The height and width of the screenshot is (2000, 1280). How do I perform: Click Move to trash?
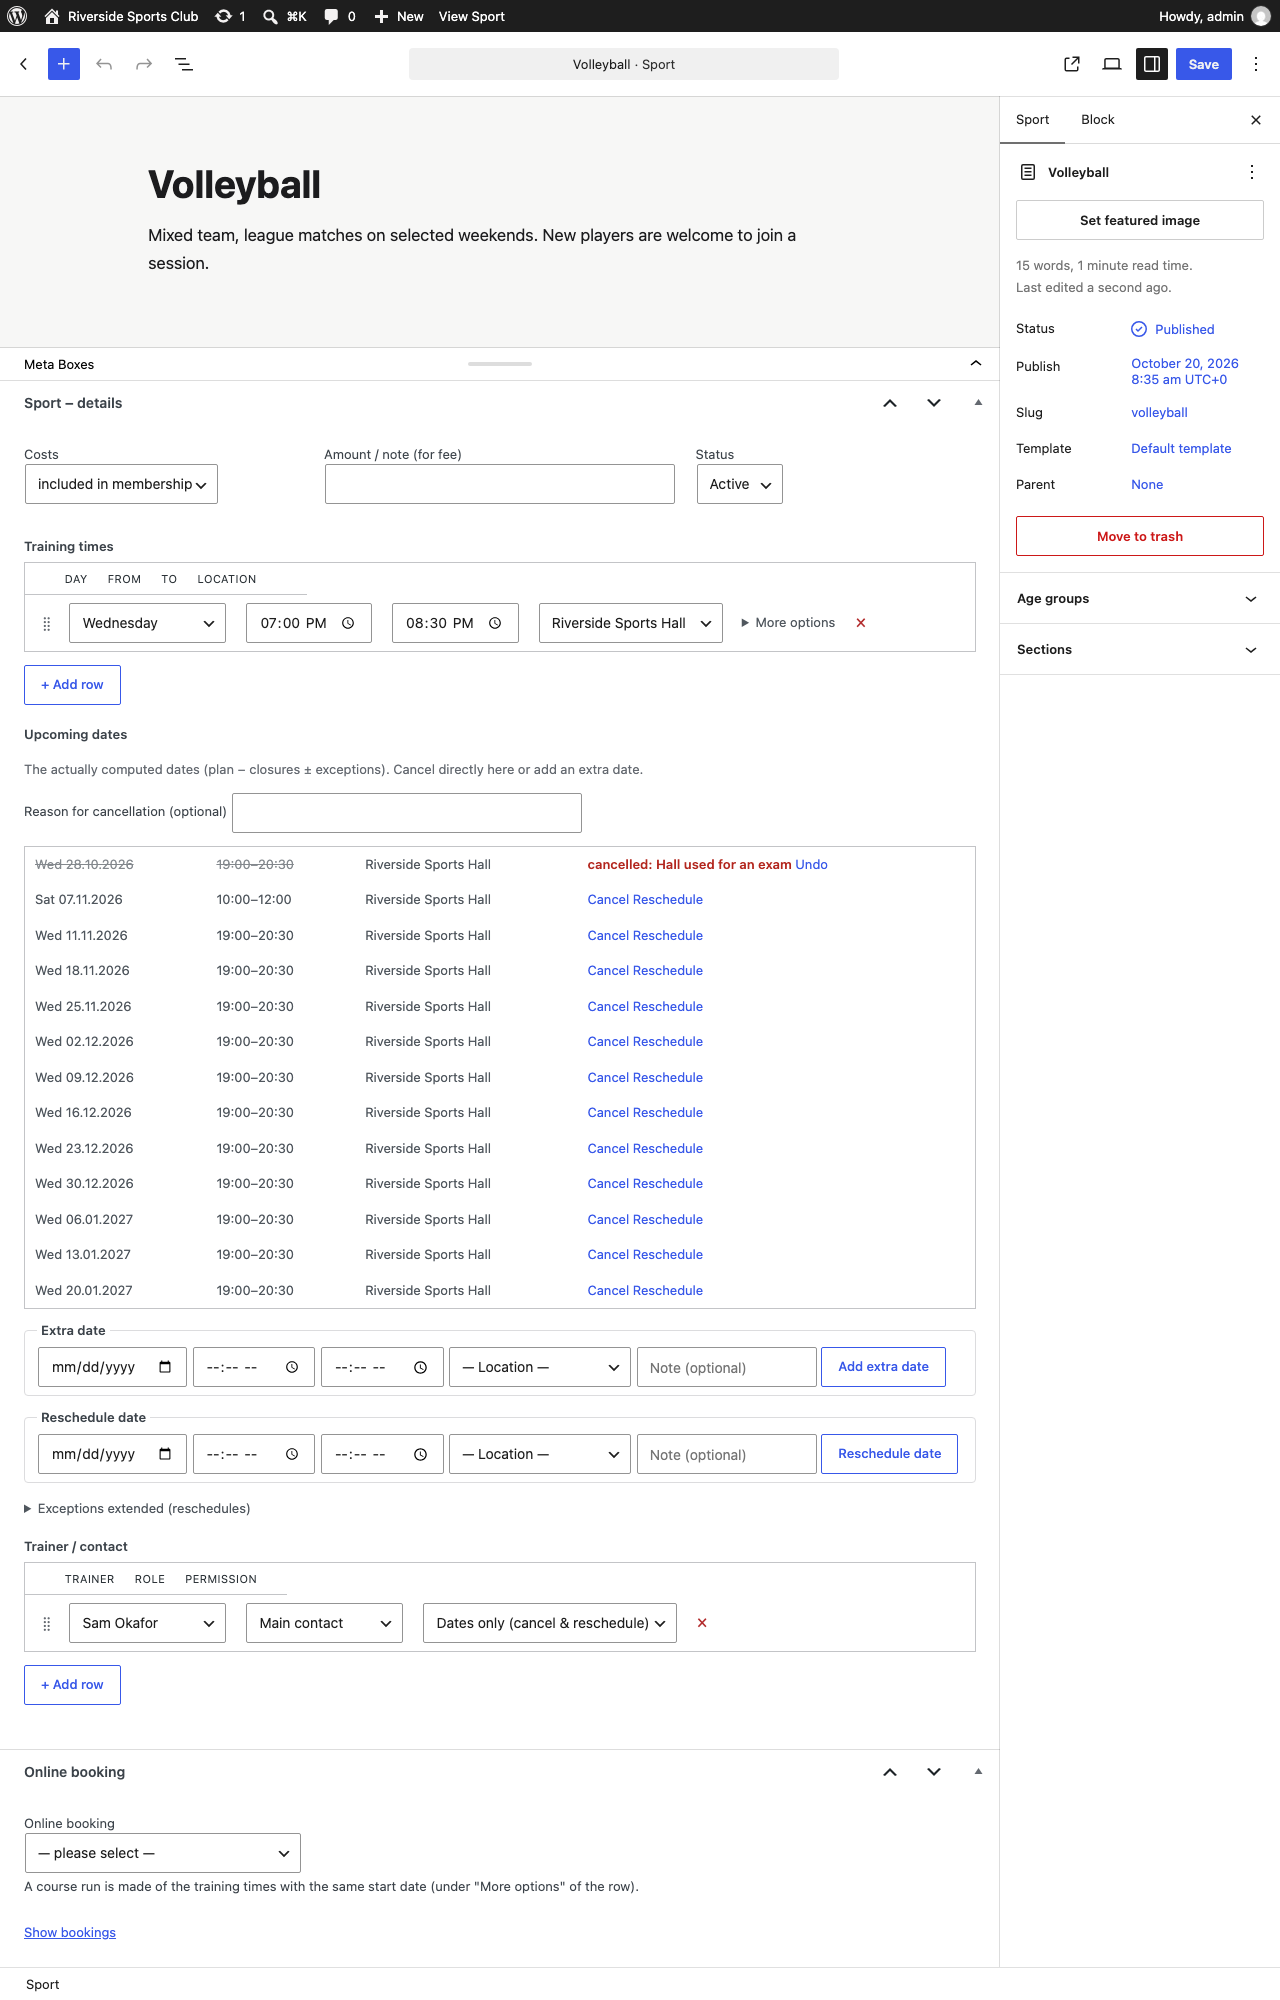(x=1140, y=536)
